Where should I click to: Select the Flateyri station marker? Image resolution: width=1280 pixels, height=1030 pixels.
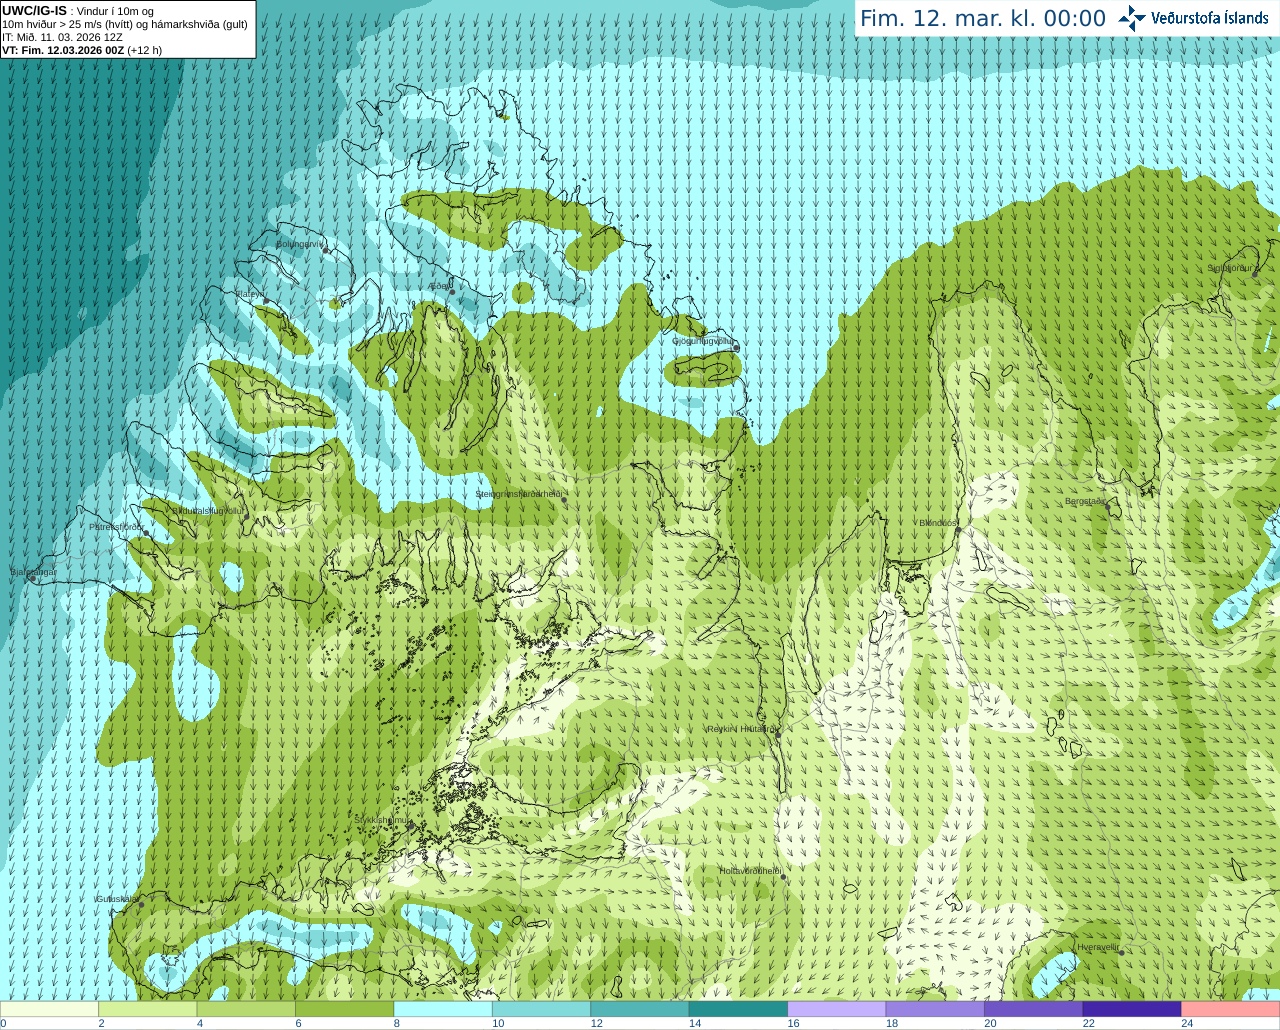pos(266,300)
